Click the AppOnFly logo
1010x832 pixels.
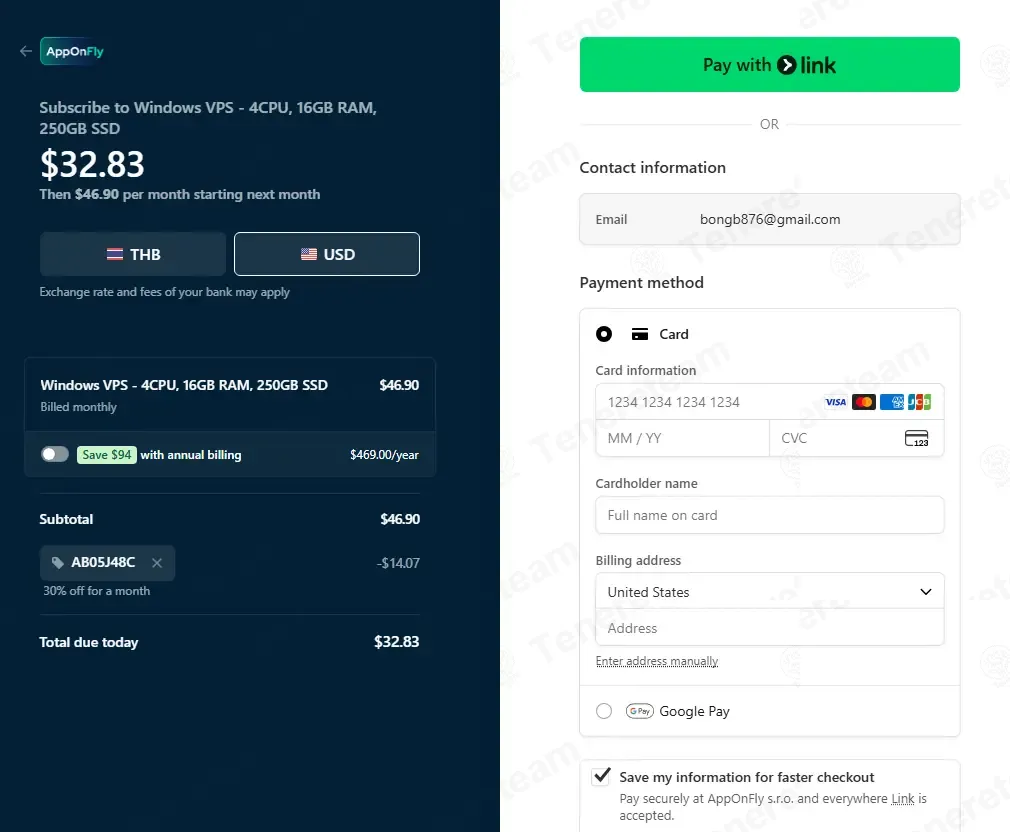coord(72,52)
